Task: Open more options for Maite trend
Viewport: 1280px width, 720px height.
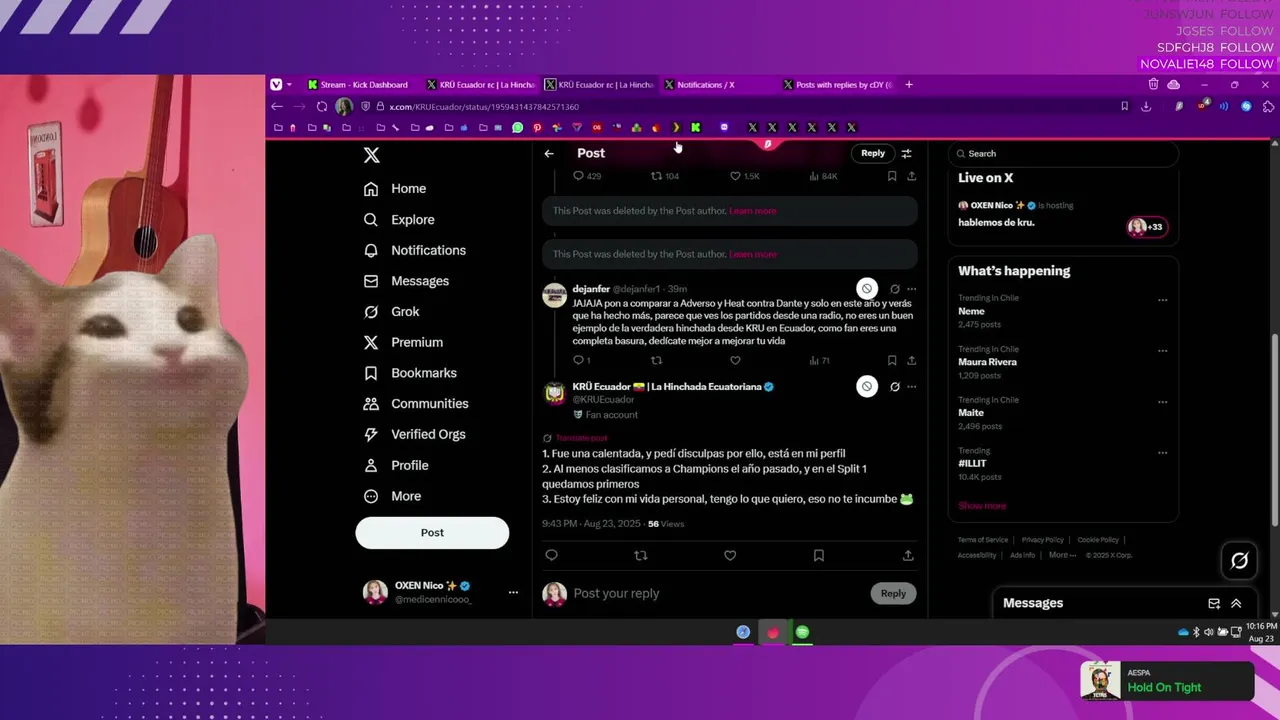Action: coord(1162,402)
